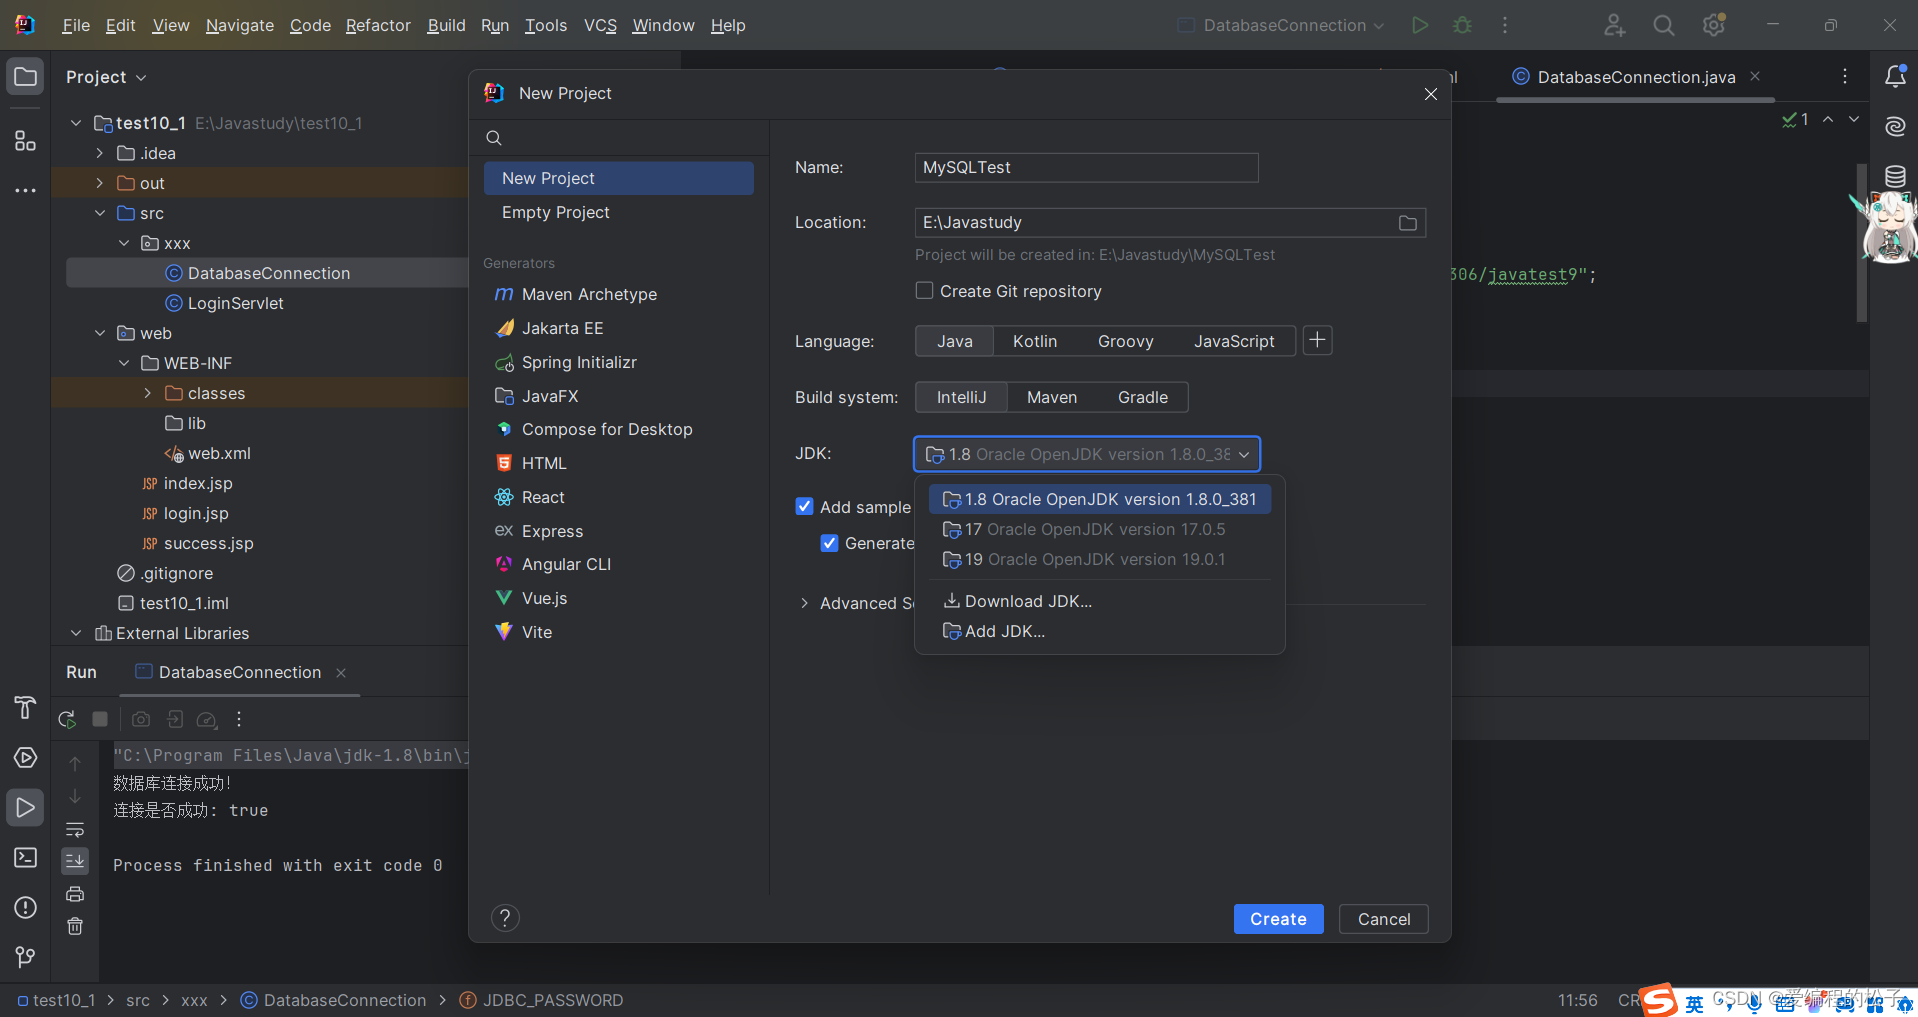1918x1017 pixels.
Task: Open the Project view dropdown
Action: pyautogui.click(x=106, y=77)
